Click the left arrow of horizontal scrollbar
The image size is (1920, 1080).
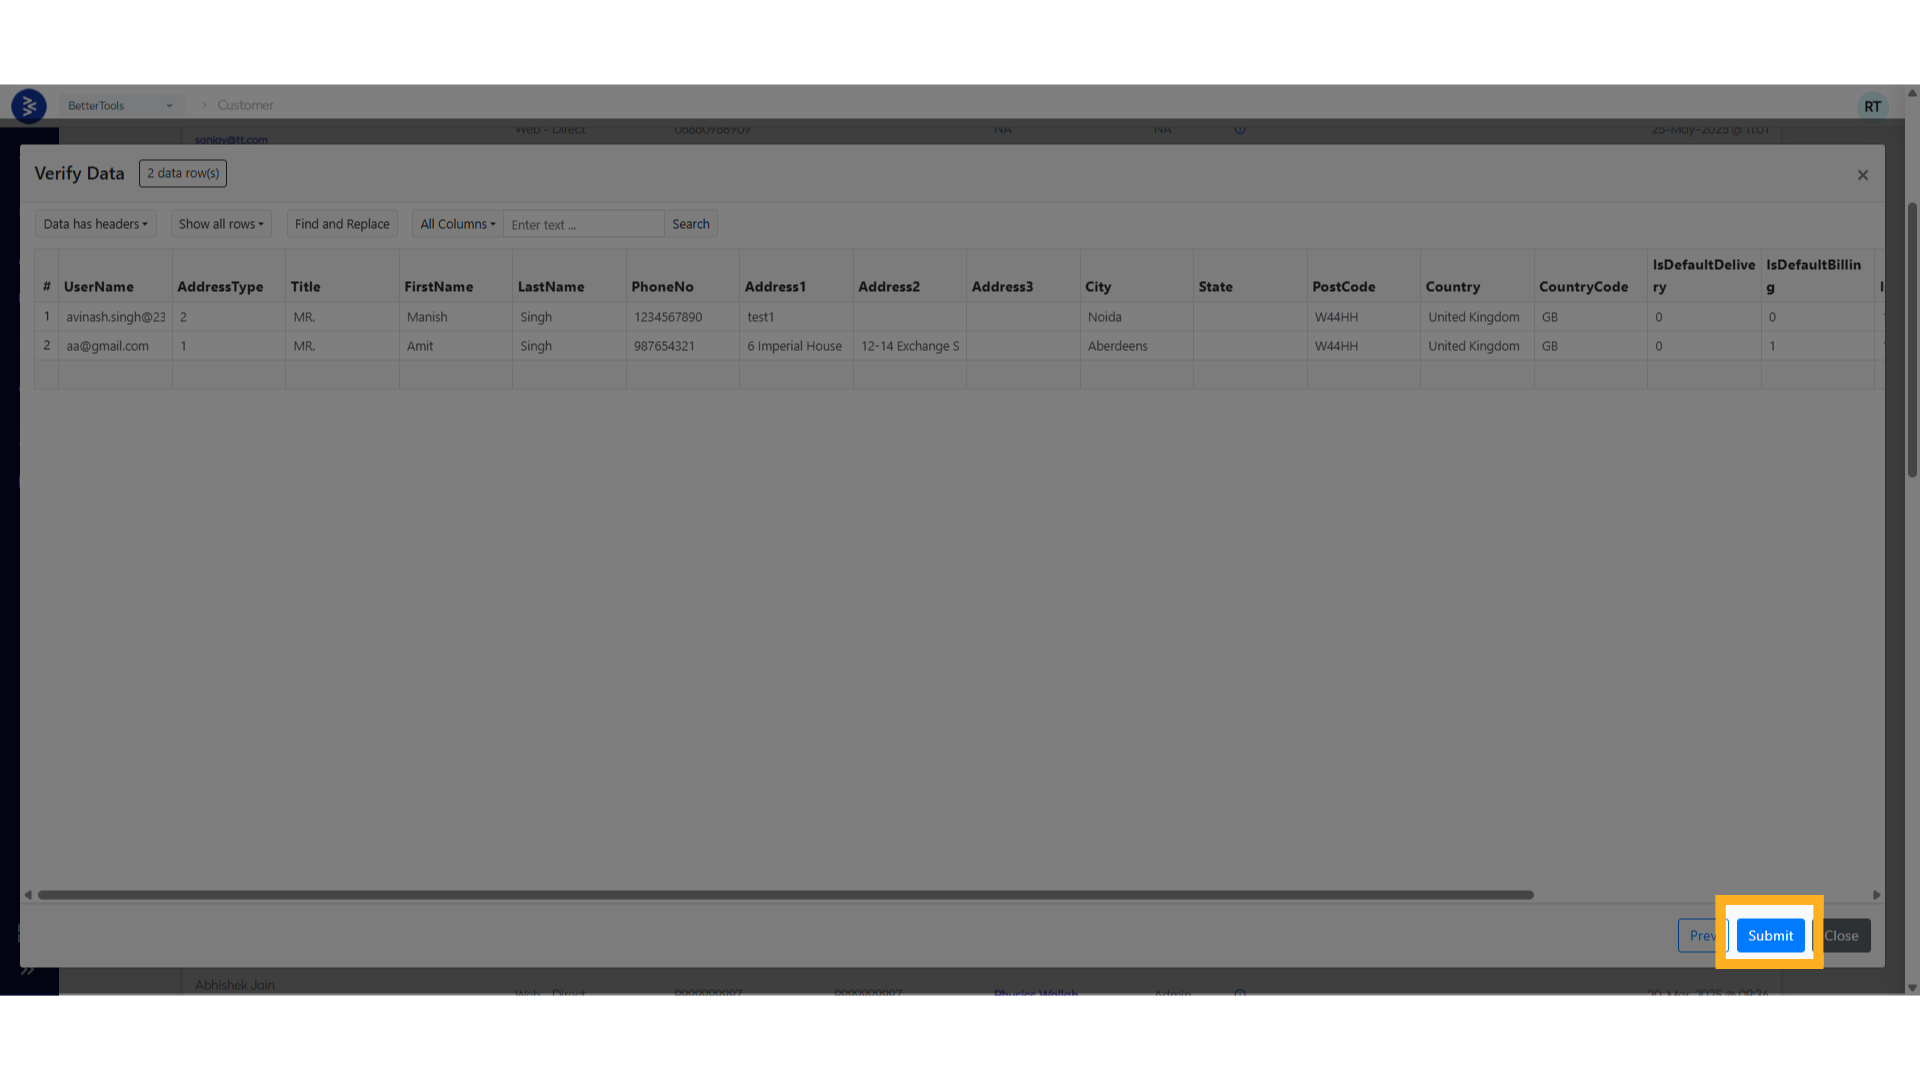pos(28,895)
